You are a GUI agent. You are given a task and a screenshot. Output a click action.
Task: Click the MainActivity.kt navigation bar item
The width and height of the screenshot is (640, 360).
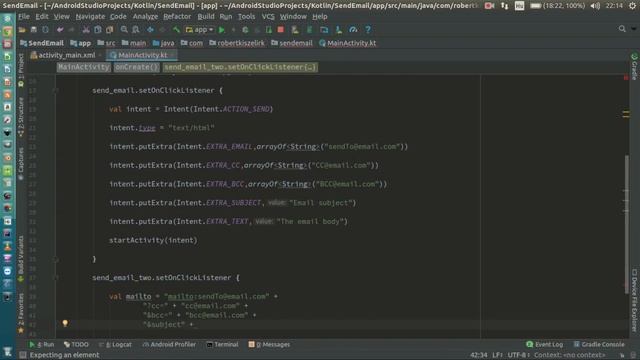click(348, 43)
